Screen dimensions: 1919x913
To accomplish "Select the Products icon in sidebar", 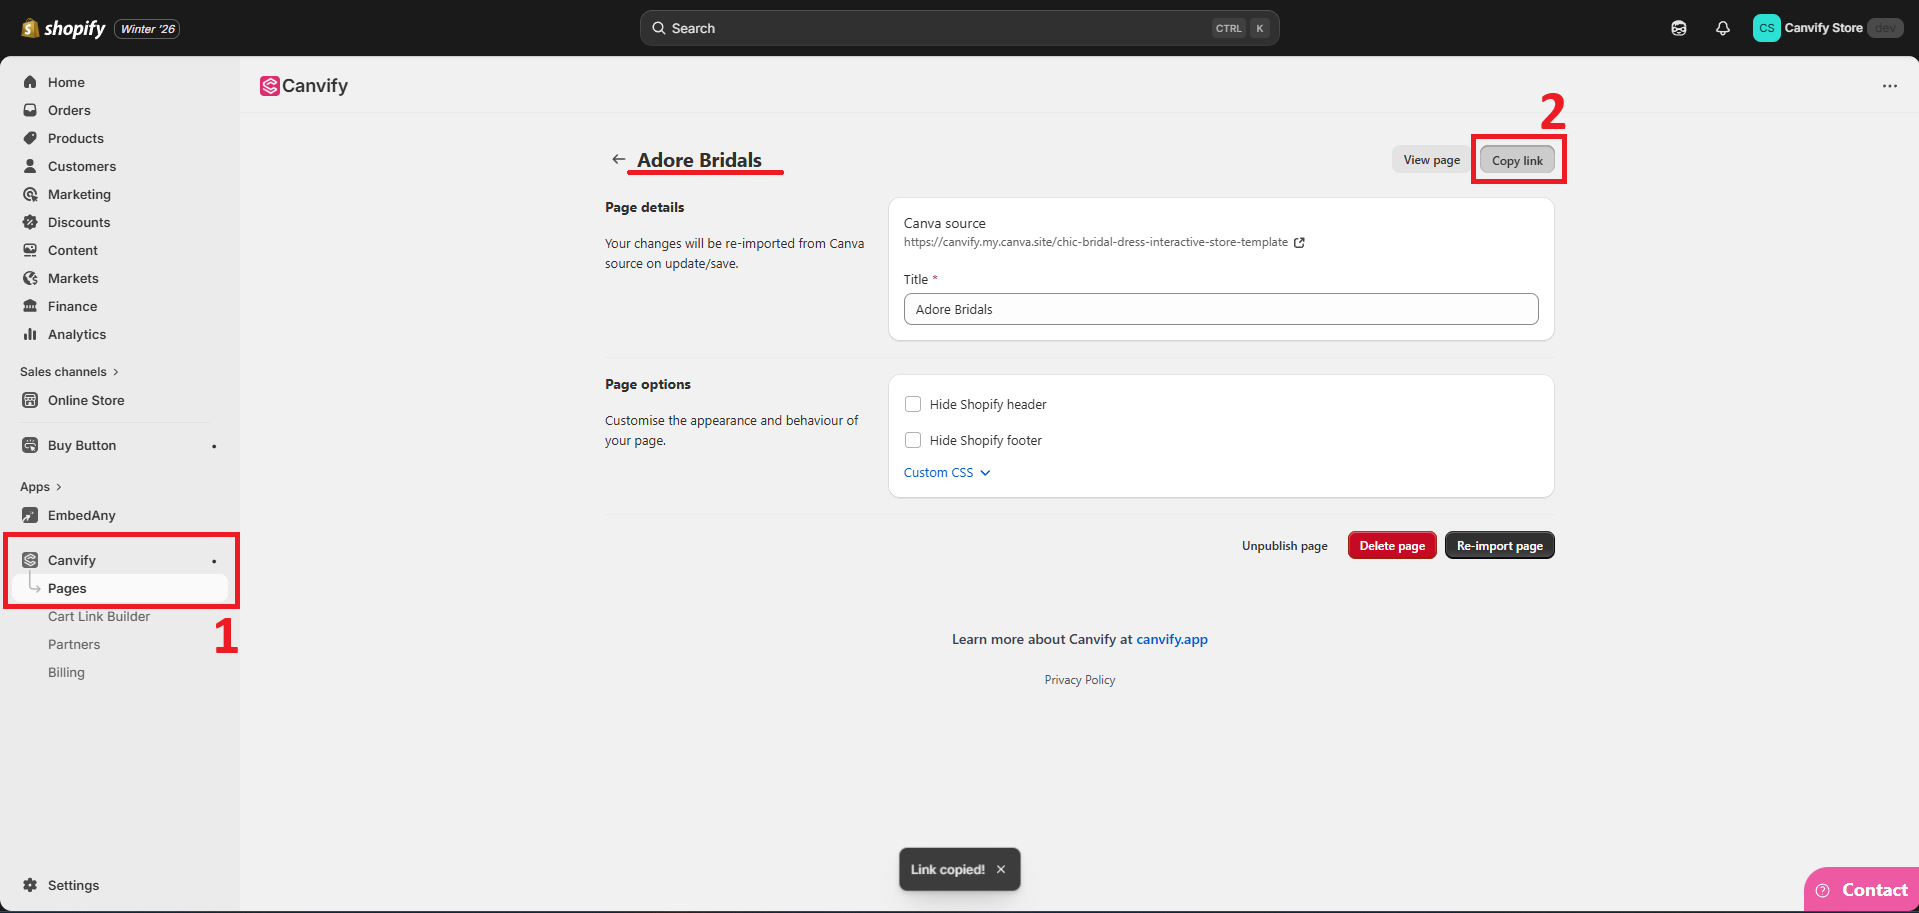I will click(x=30, y=138).
